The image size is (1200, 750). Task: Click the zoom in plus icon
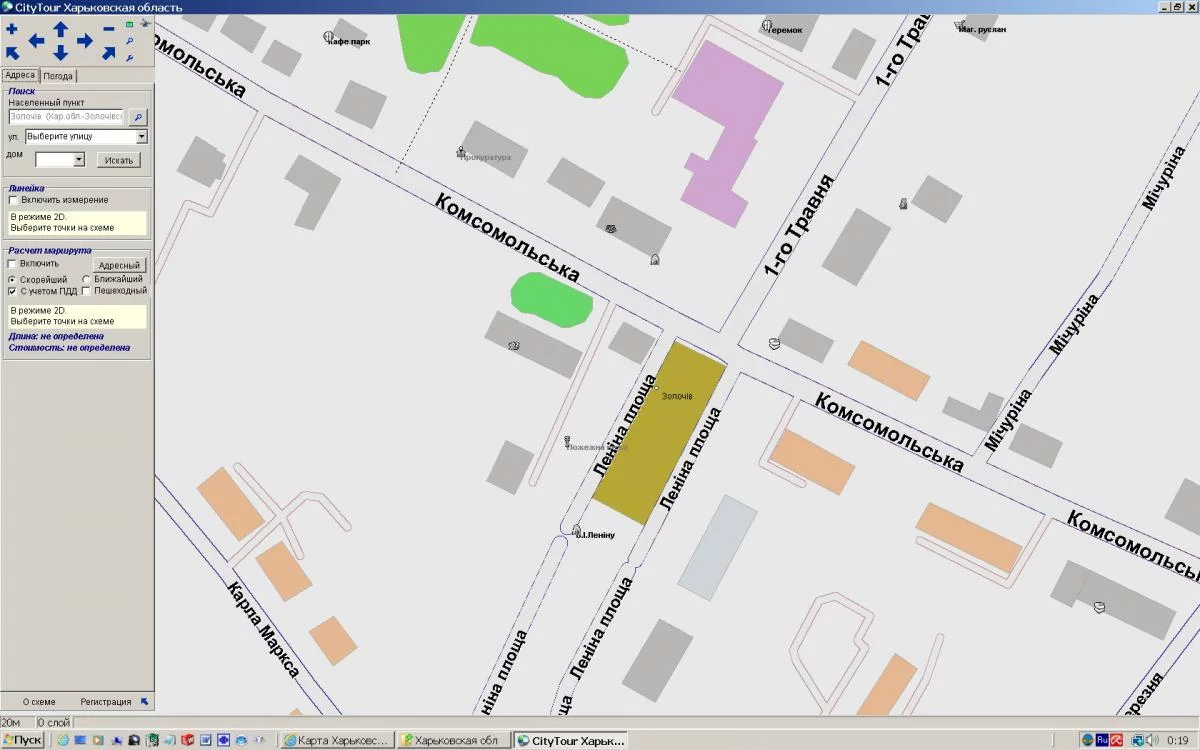tap(12, 29)
